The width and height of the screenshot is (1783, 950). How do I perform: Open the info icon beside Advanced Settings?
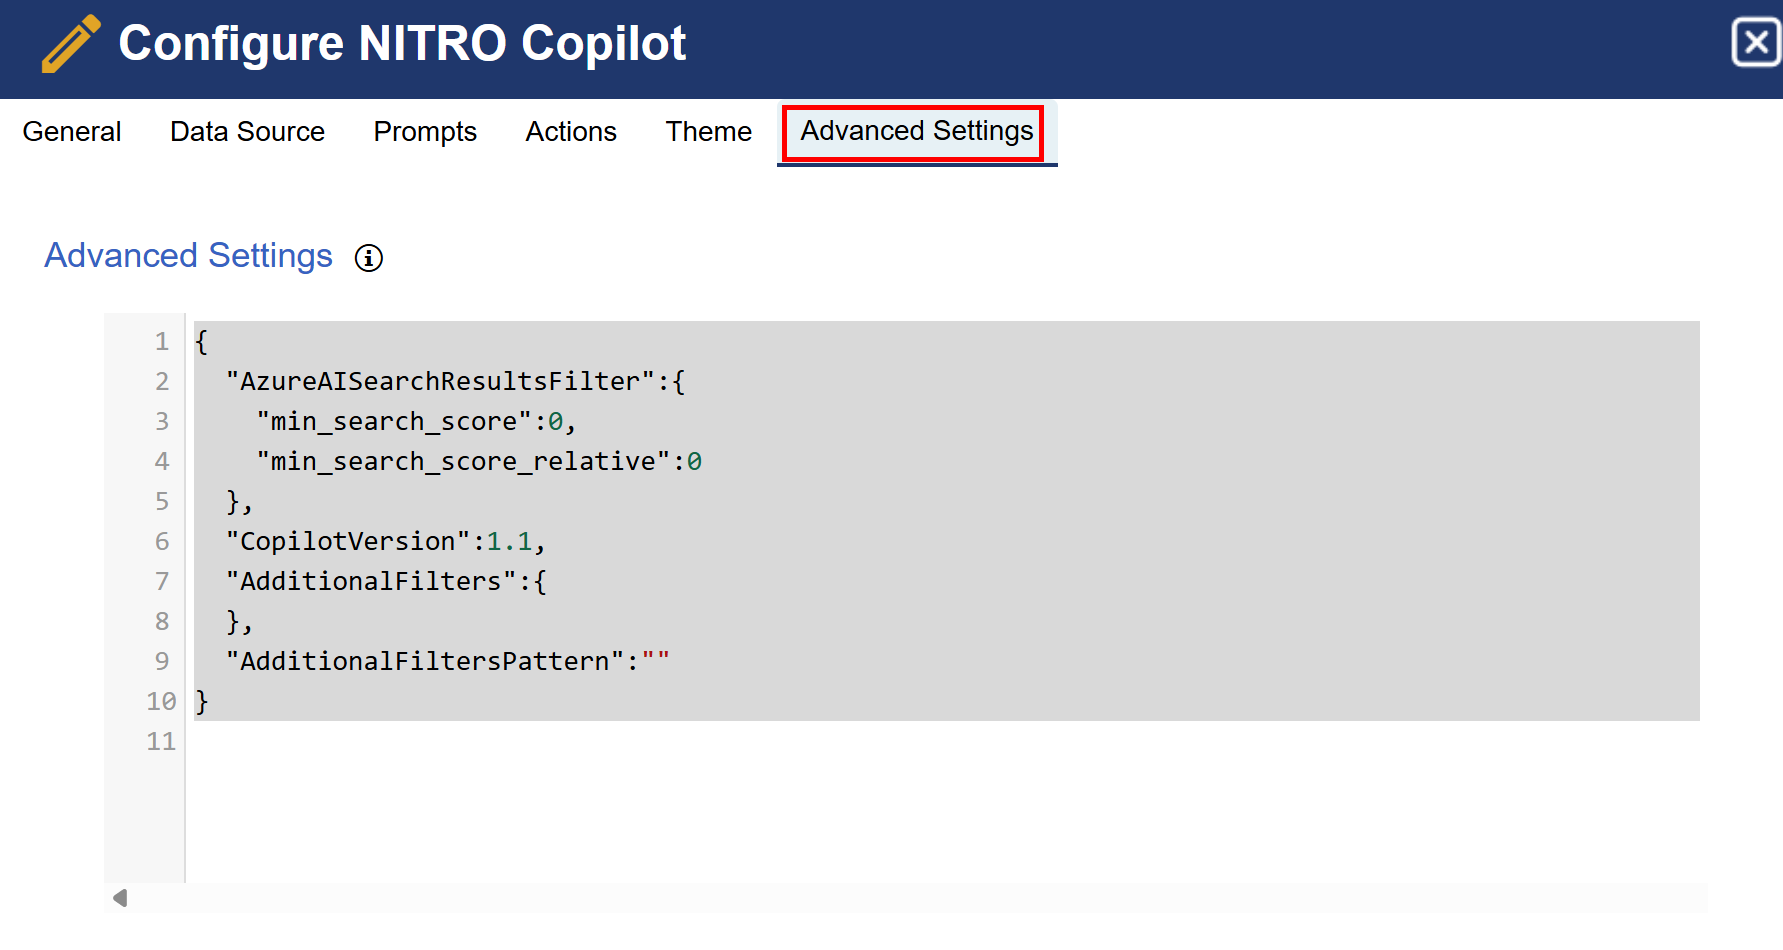click(x=369, y=258)
